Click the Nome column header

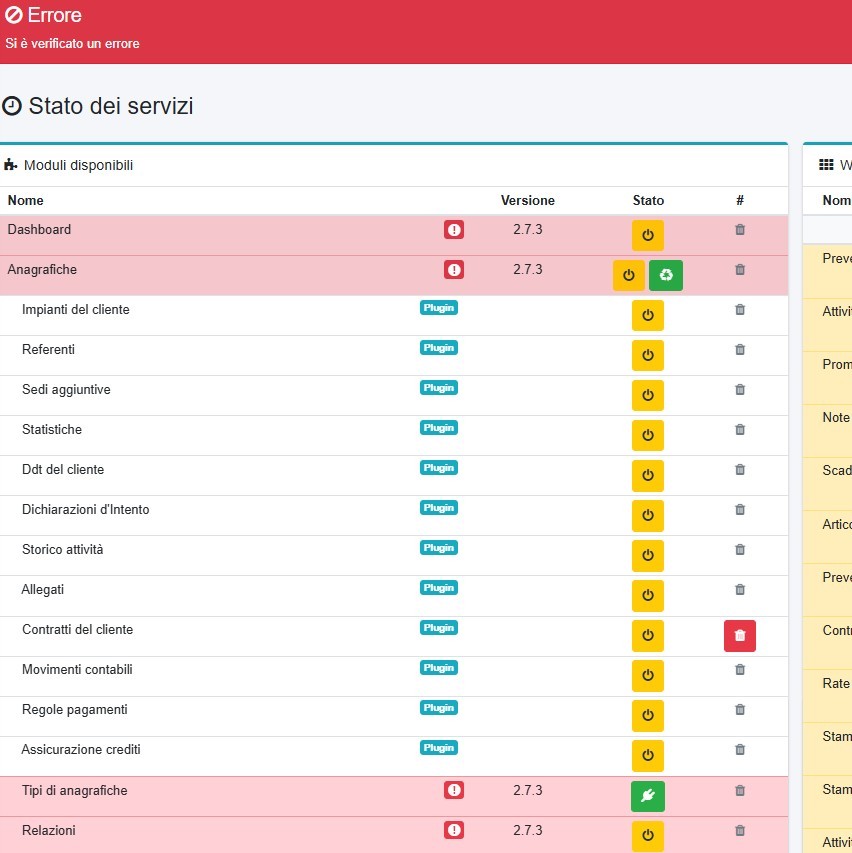point(26,201)
